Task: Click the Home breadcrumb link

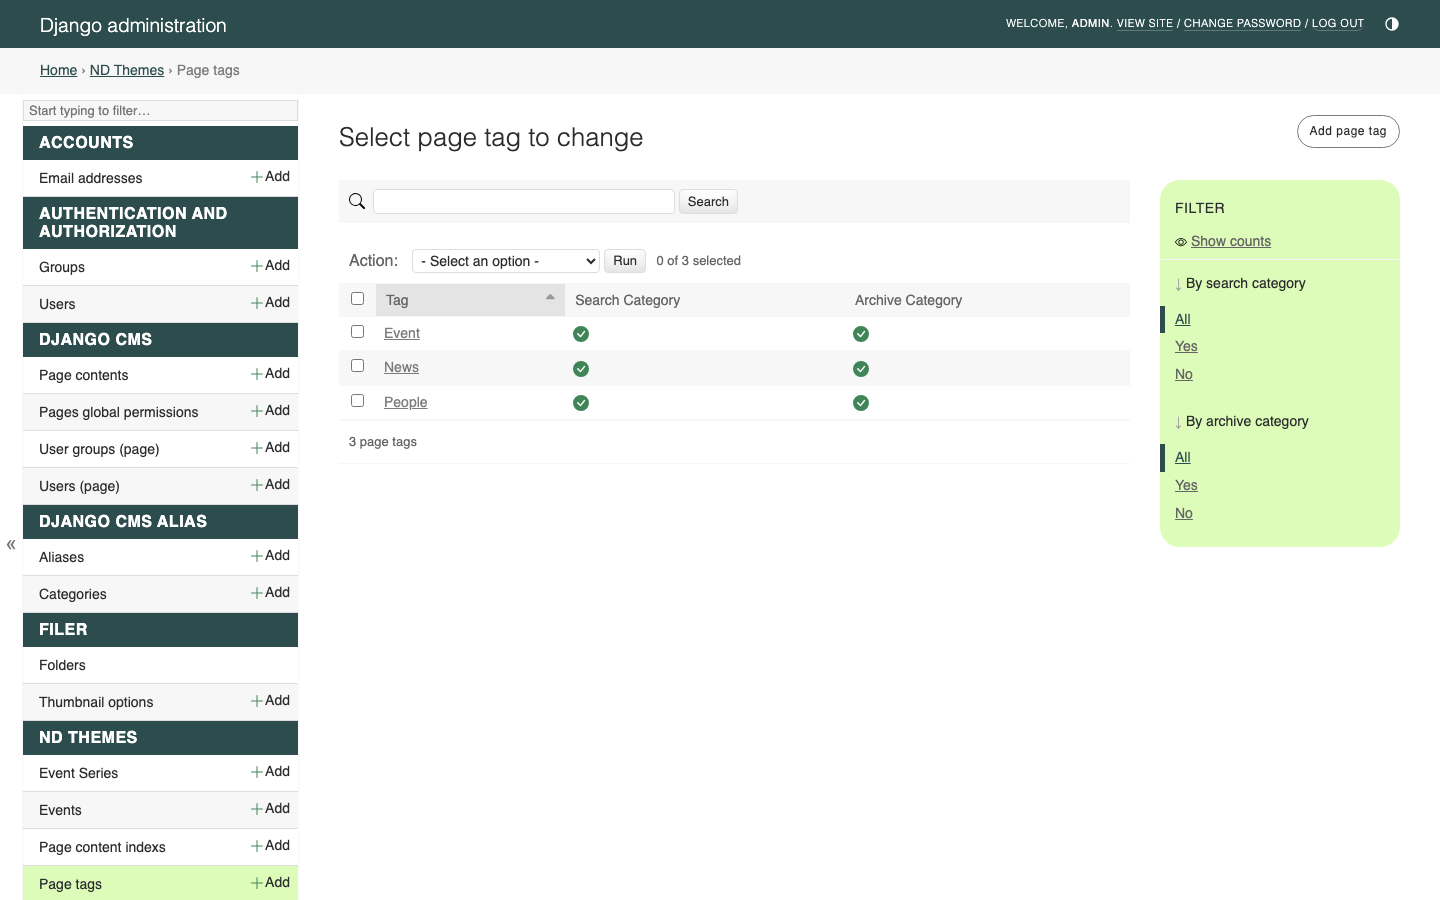Action: [58, 70]
